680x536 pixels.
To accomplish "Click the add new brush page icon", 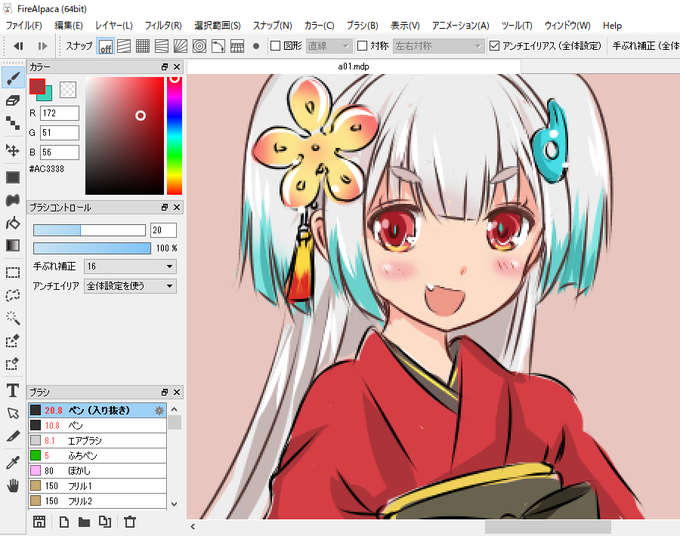I will (x=64, y=522).
